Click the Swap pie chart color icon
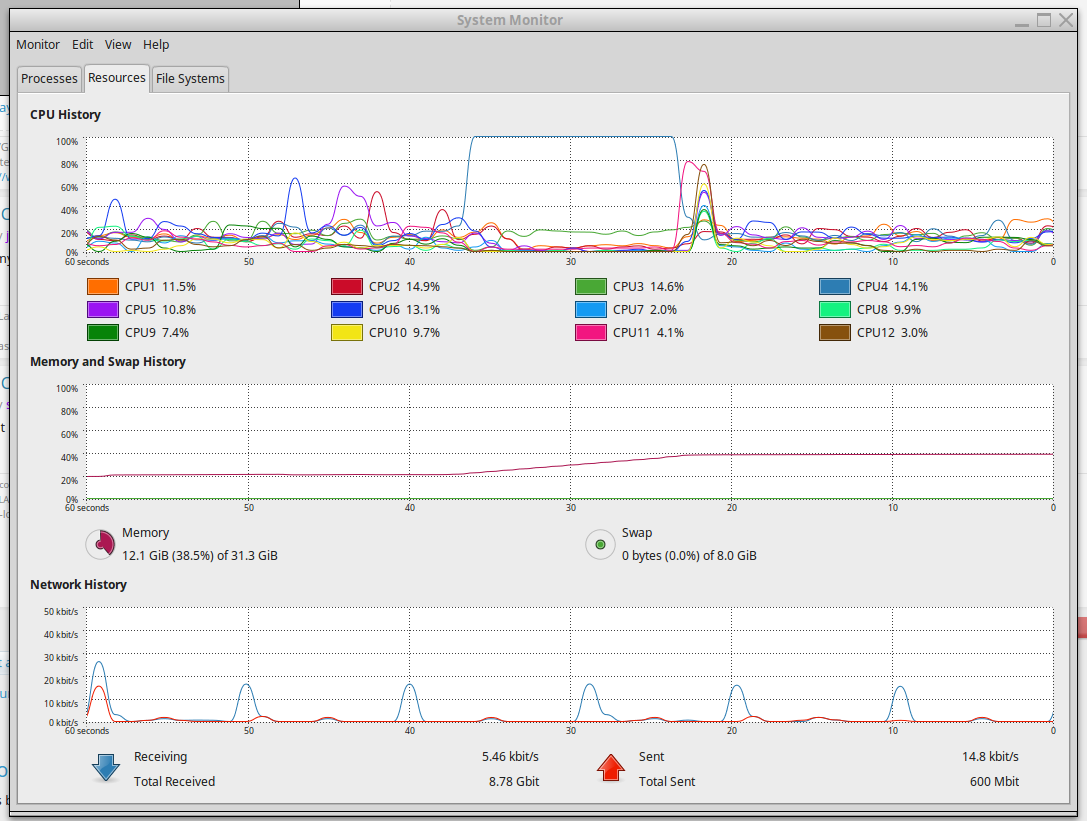This screenshot has height=821, width=1087. (x=600, y=544)
